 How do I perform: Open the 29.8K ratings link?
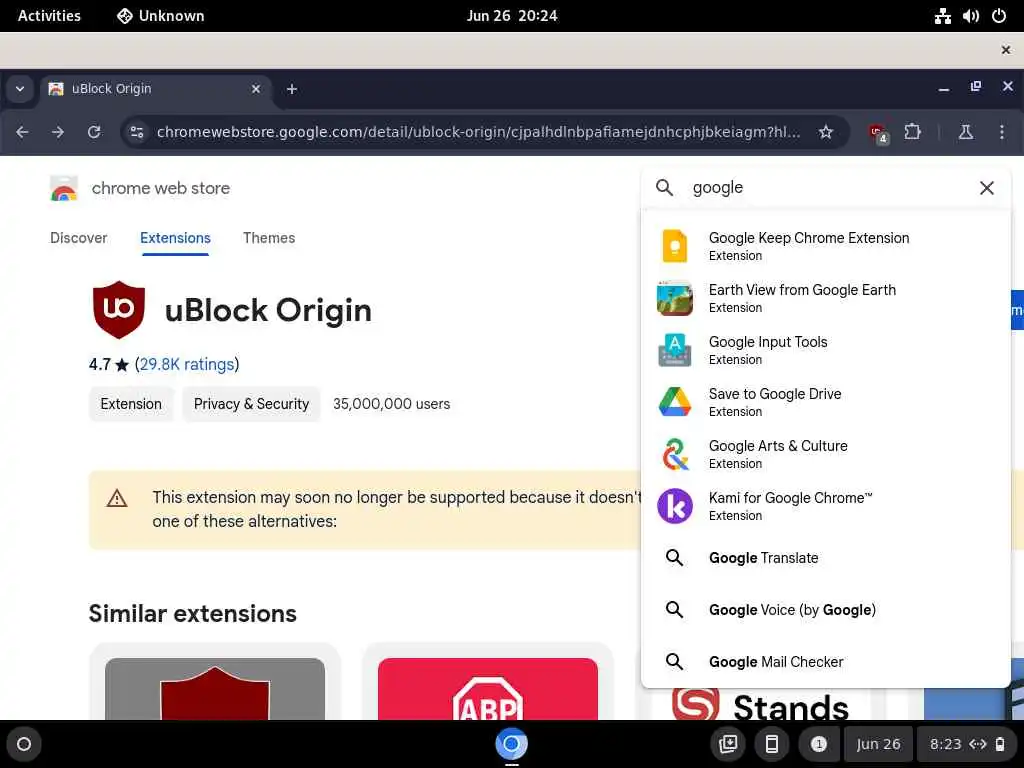[x=187, y=364]
